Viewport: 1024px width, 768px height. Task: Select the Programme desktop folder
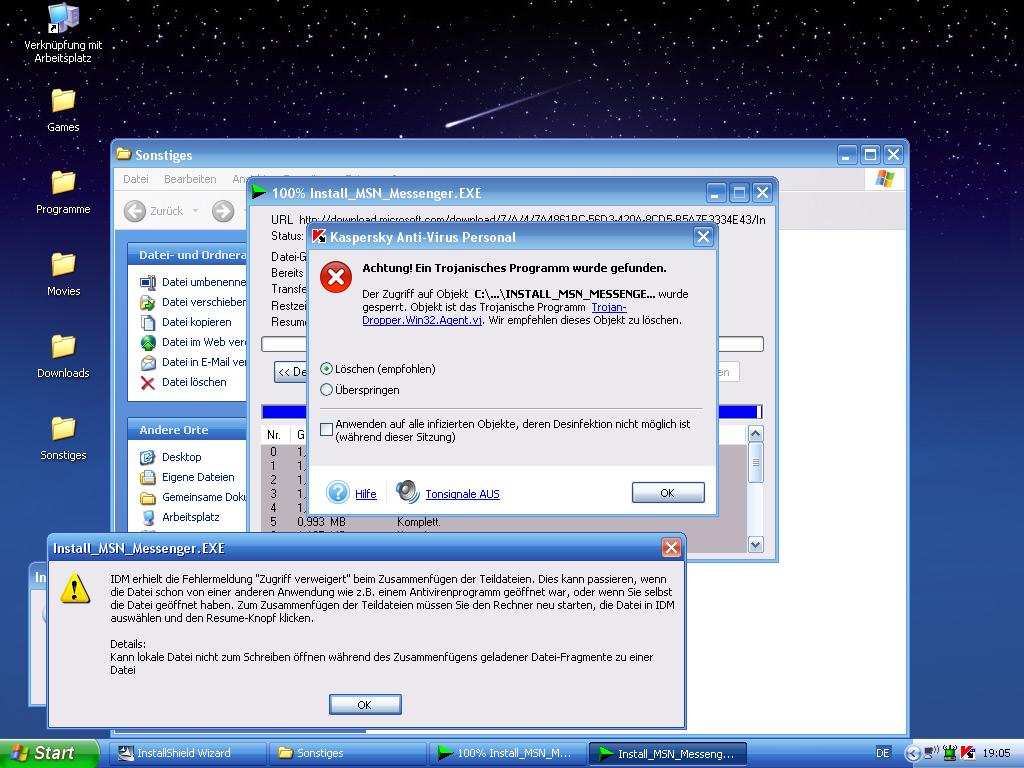click(x=63, y=192)
